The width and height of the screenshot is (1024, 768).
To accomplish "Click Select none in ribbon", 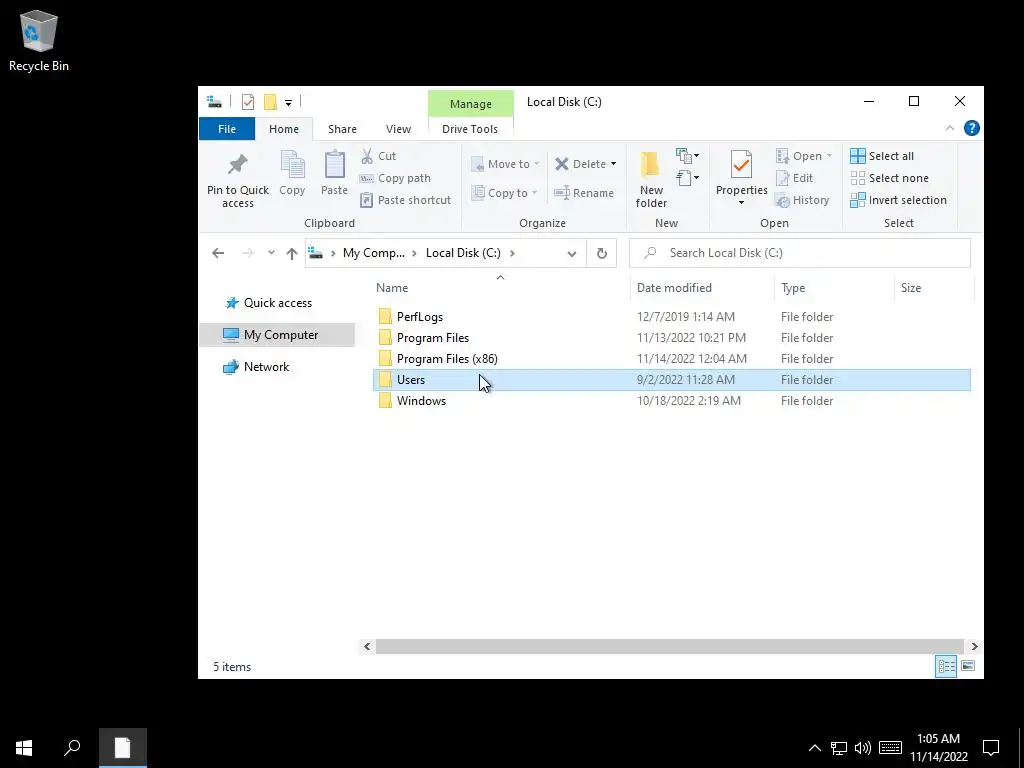I will click(889, 178).
